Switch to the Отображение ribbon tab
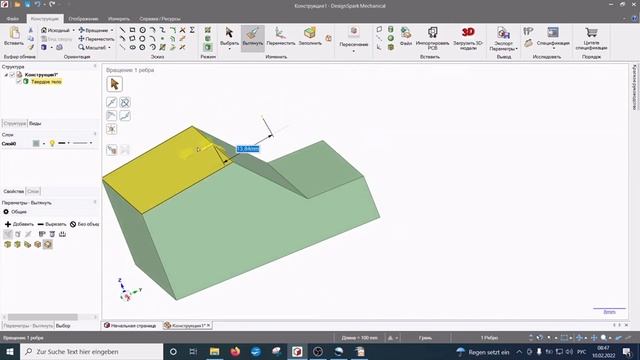640x360 pixels. coord(83,19)
